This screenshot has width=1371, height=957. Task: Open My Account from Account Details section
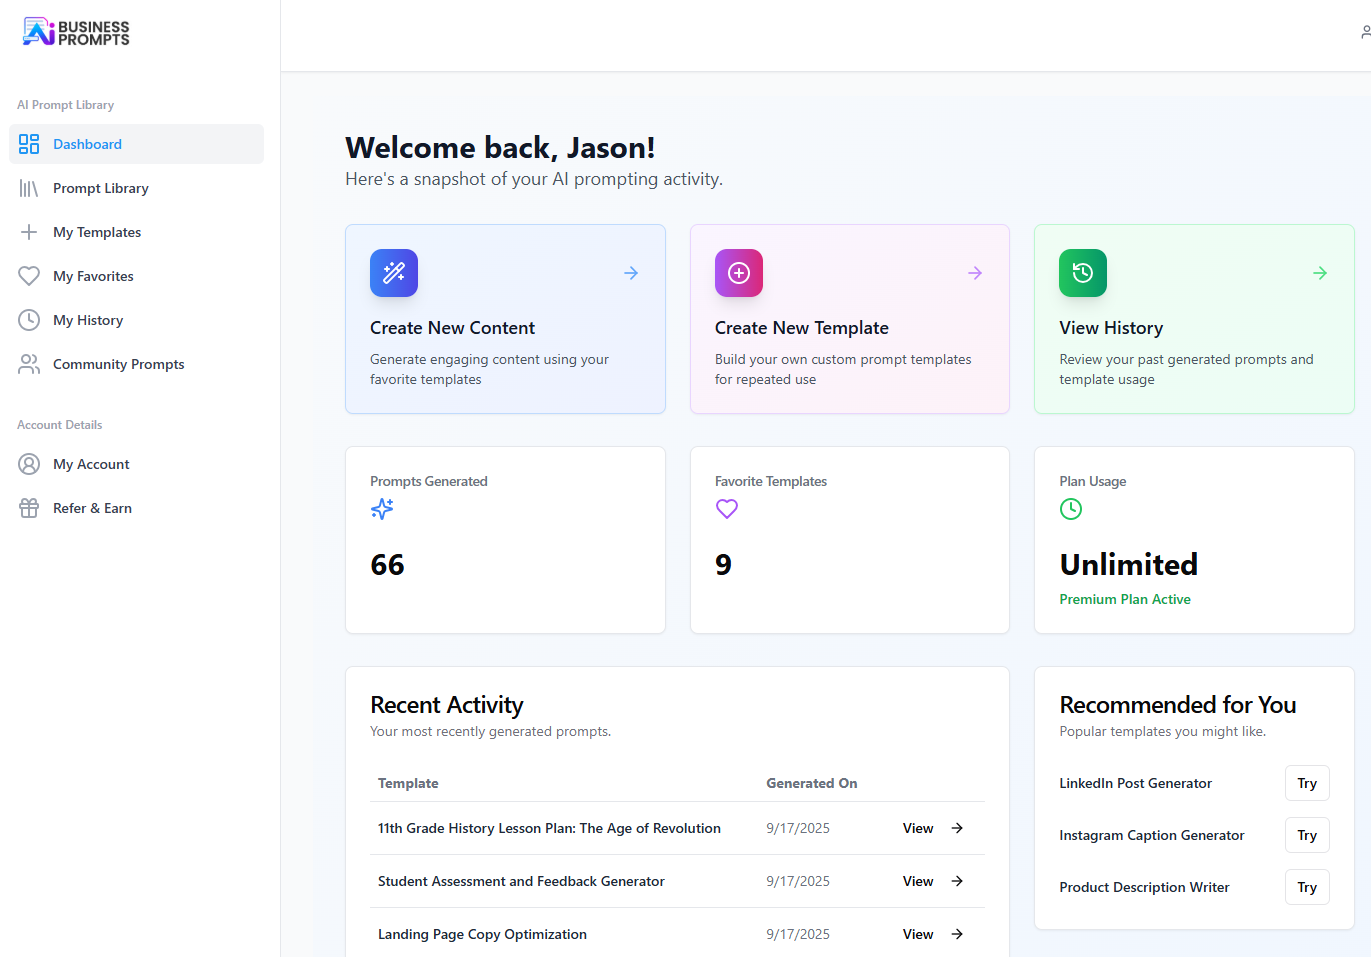91,464
